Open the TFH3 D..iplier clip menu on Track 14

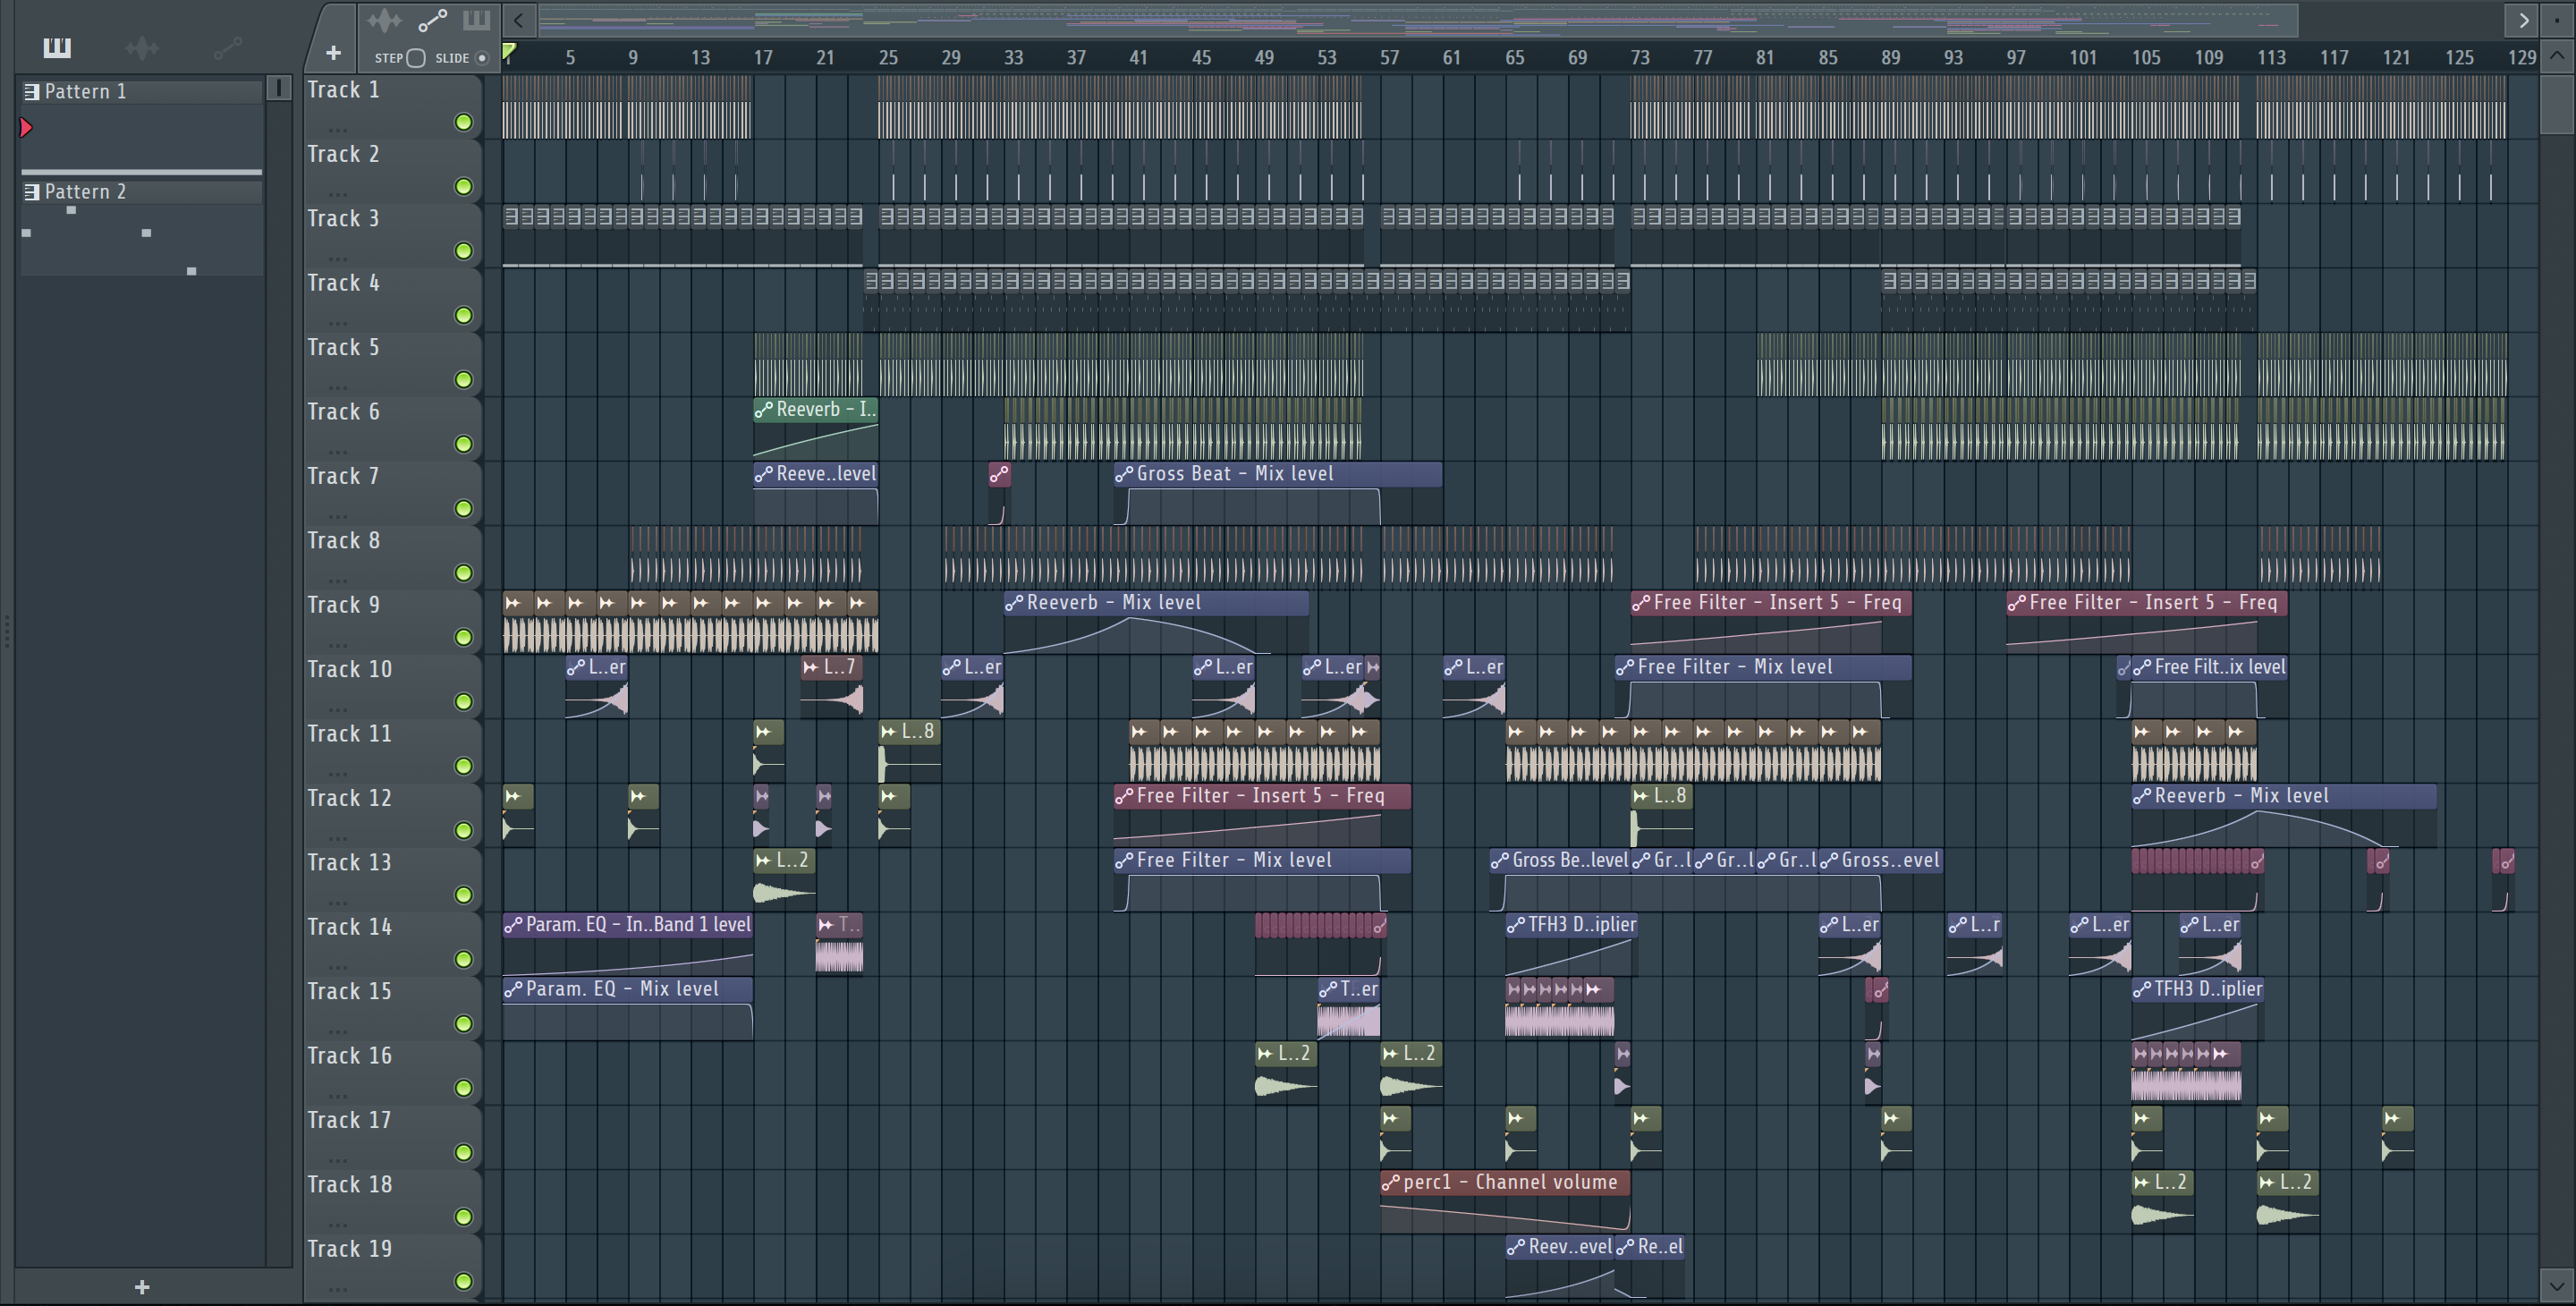coord(1516,925)
